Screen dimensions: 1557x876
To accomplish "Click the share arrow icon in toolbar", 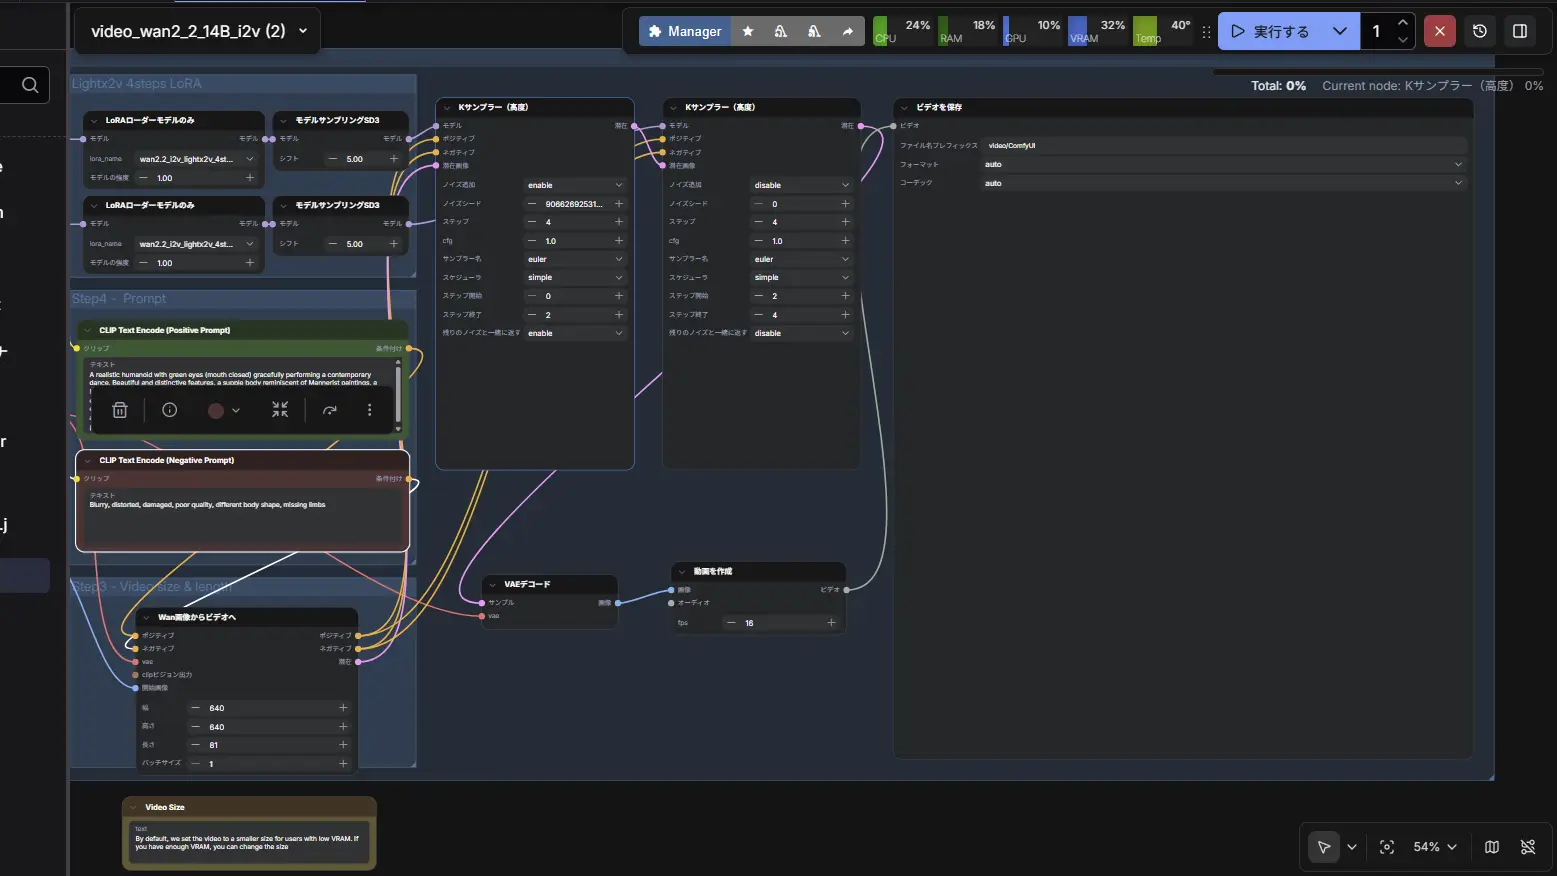I will [847, 31].
